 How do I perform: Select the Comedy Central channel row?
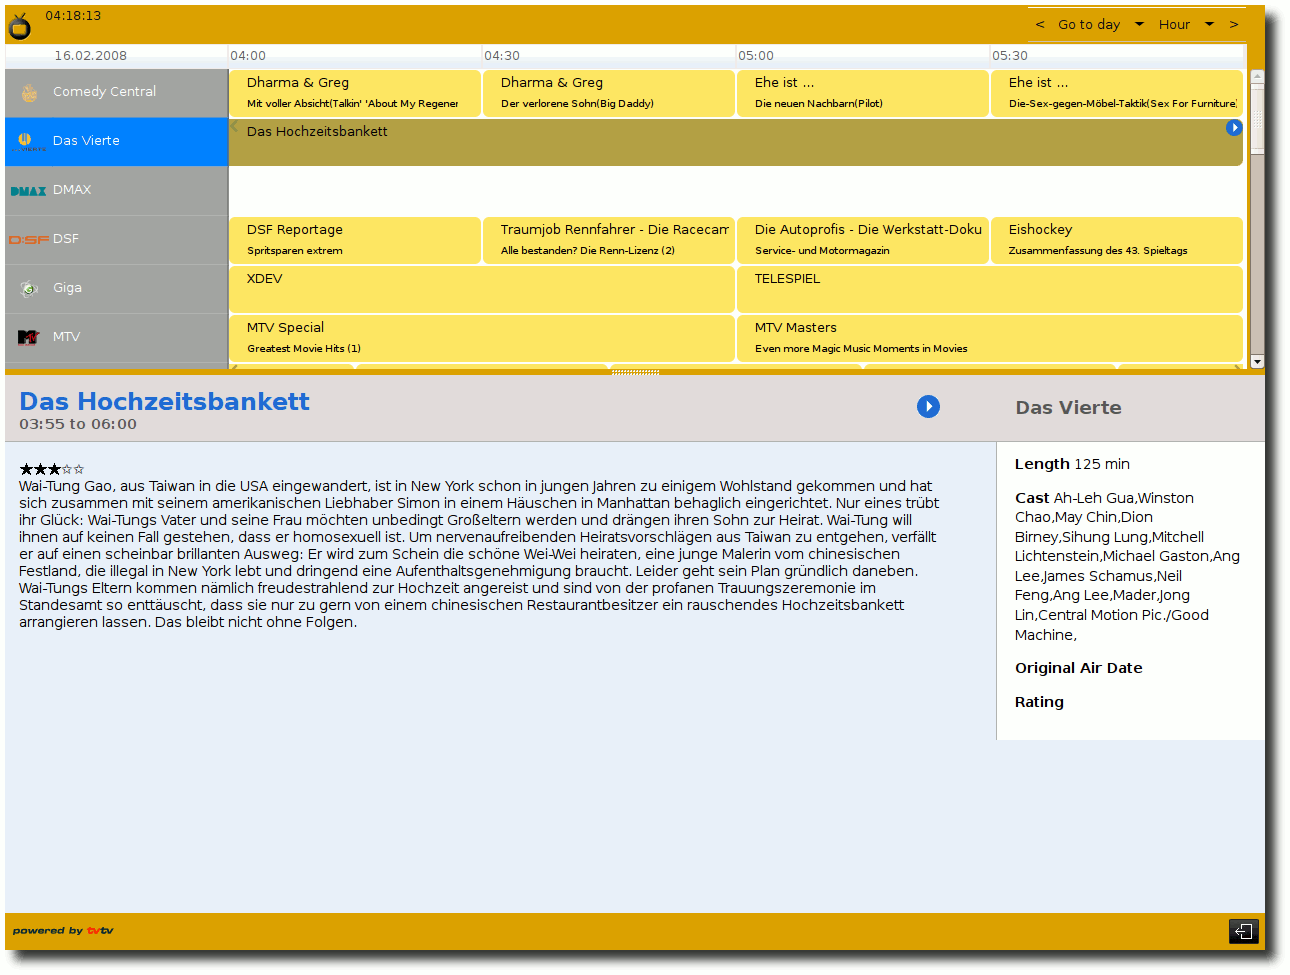click(x=117, y=92)
